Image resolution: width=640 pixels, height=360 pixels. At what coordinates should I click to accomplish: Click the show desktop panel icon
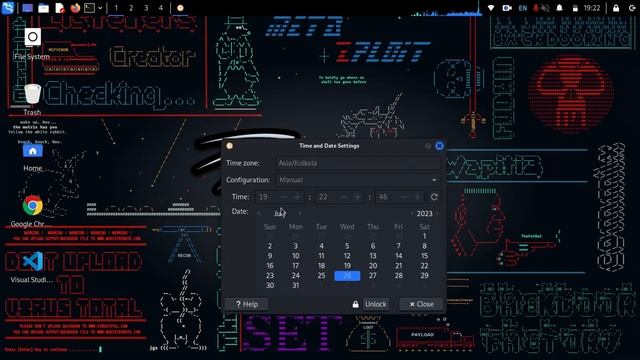[27, 8]
